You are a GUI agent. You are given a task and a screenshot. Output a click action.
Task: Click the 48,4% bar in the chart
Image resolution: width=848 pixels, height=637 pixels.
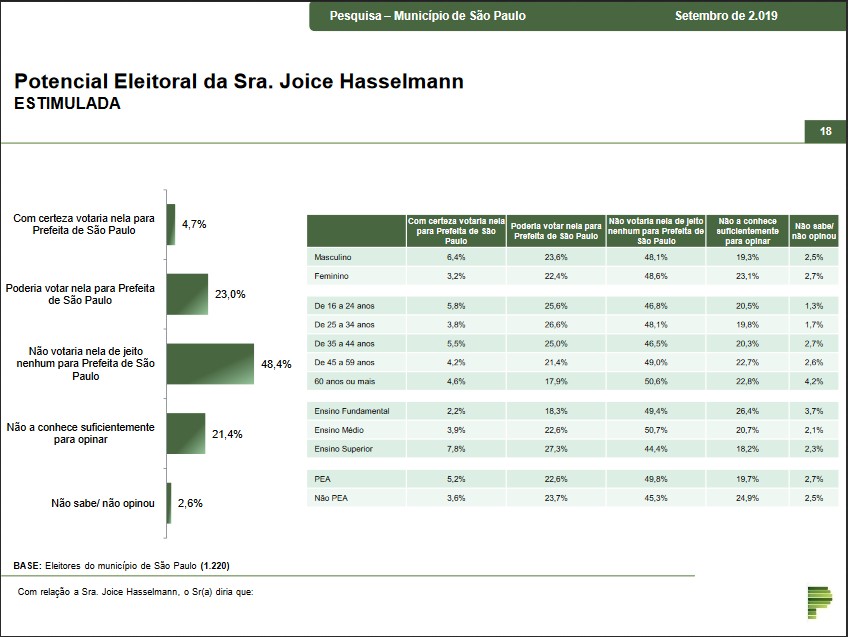tap(210, 364)
